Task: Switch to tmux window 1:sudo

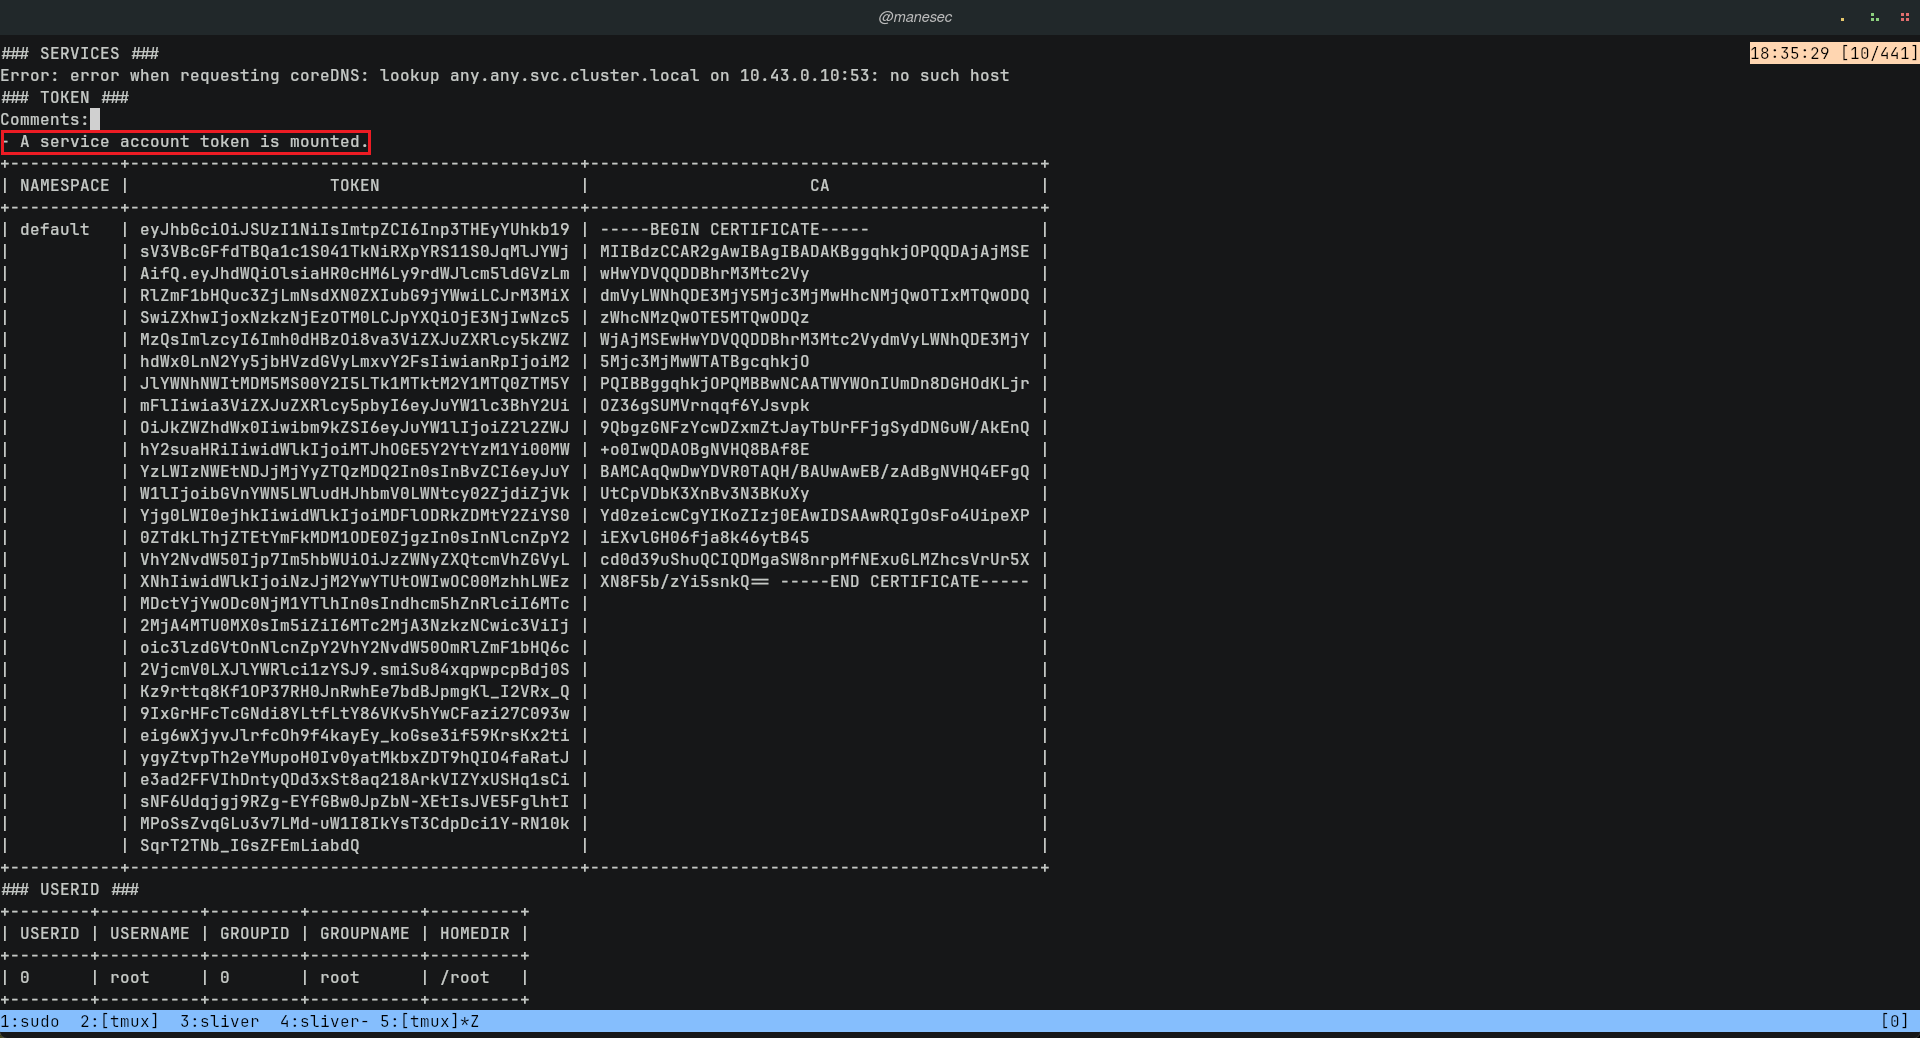Action: 30,1021
